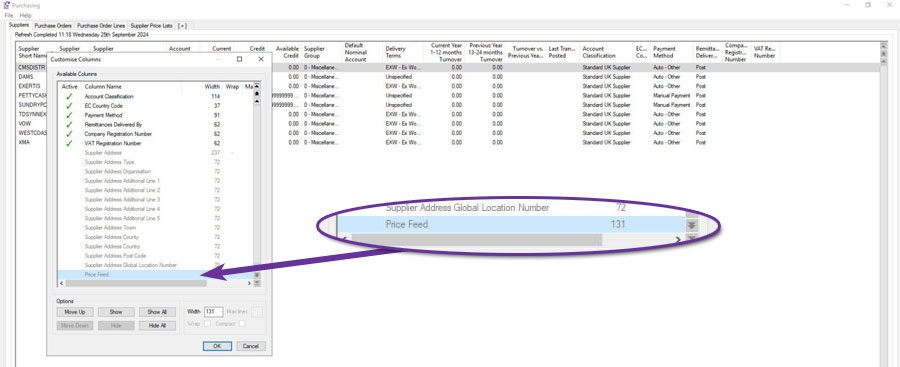This screenshot has height=367, width=900.
Task: Confirm the dialog with OK
Action: pos(217,346)
